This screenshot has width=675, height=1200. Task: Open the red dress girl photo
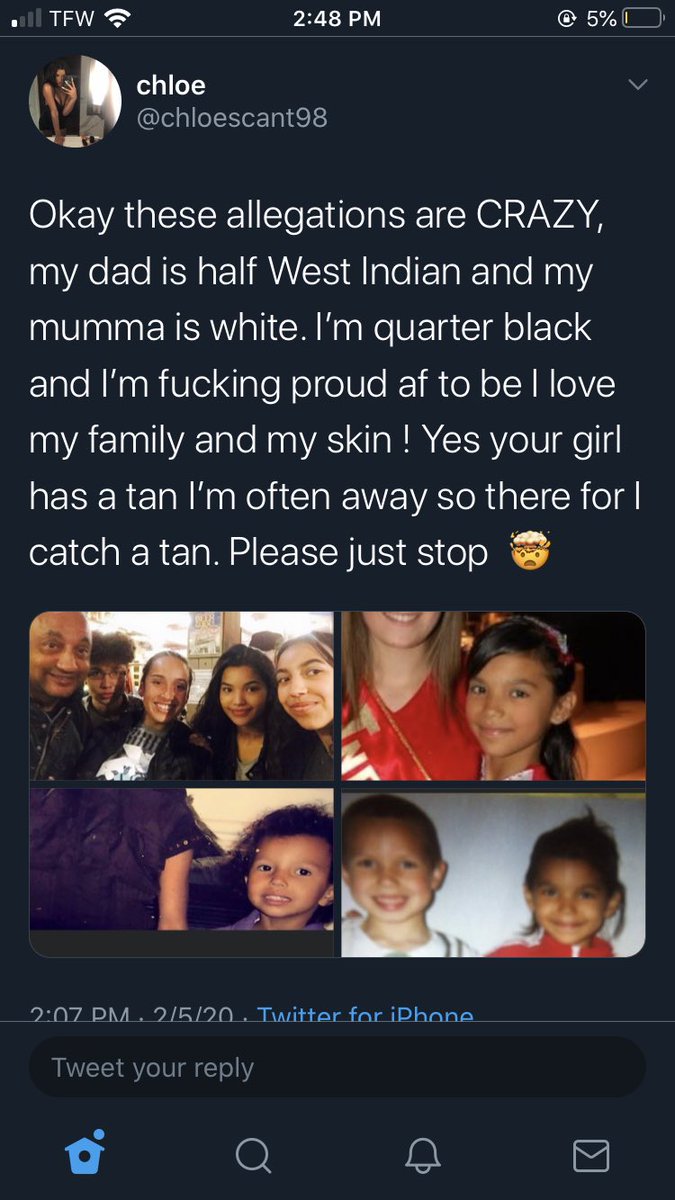493,696
